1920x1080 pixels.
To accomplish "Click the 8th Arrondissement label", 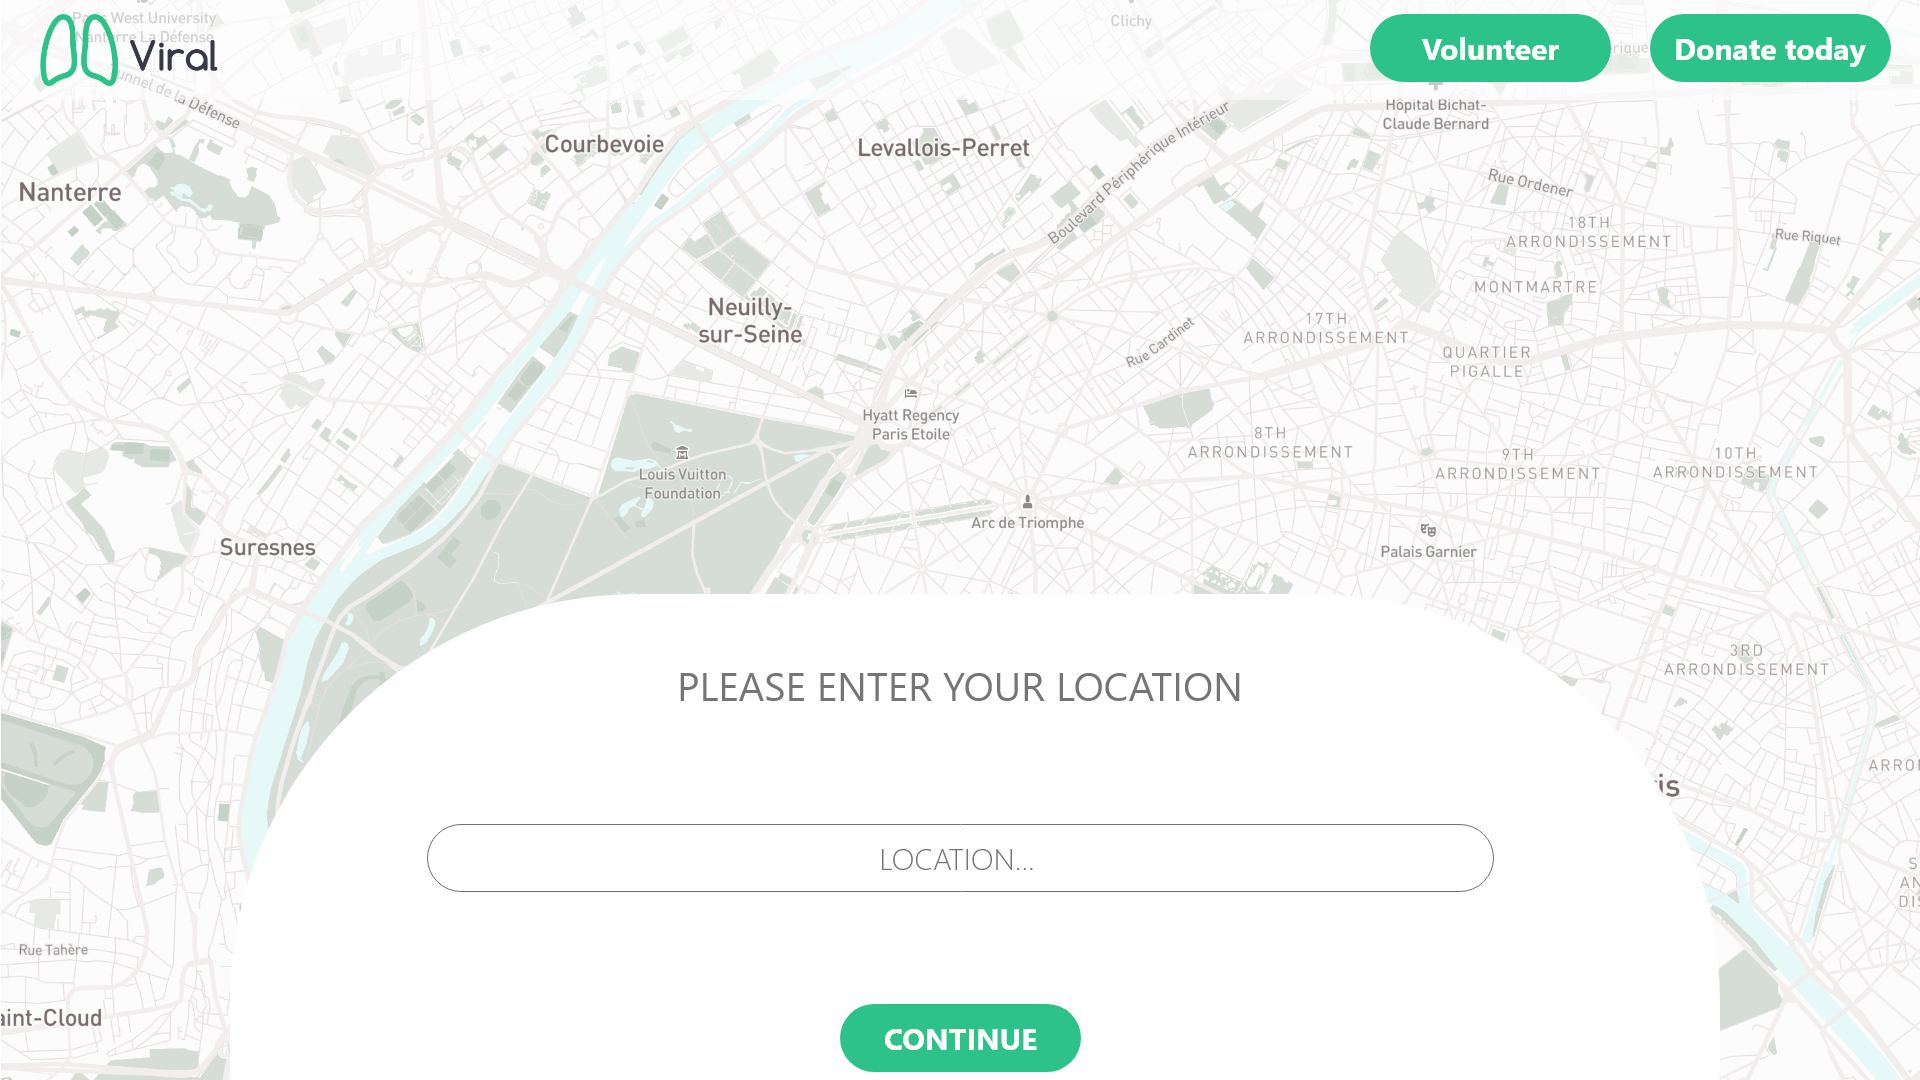I will tap(1270, 442).
